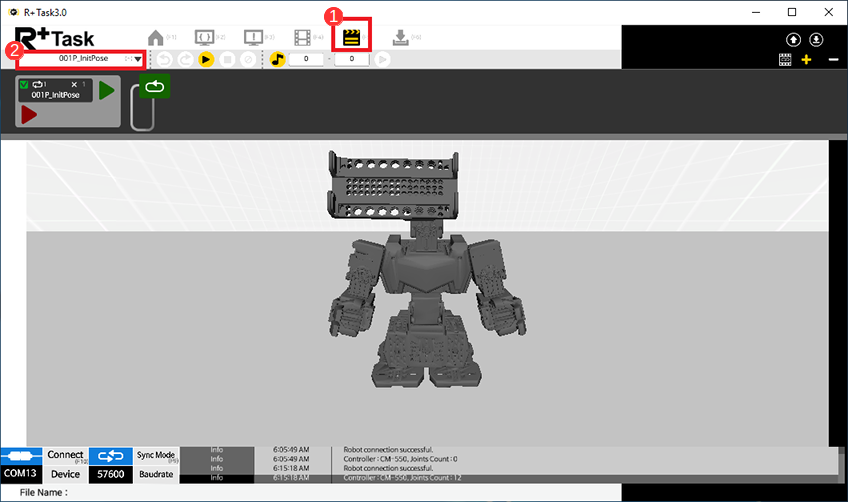Select the yellow clapperboard motion group tab
This screenshot has height=502, width=848.
click(x=351, y=37)
